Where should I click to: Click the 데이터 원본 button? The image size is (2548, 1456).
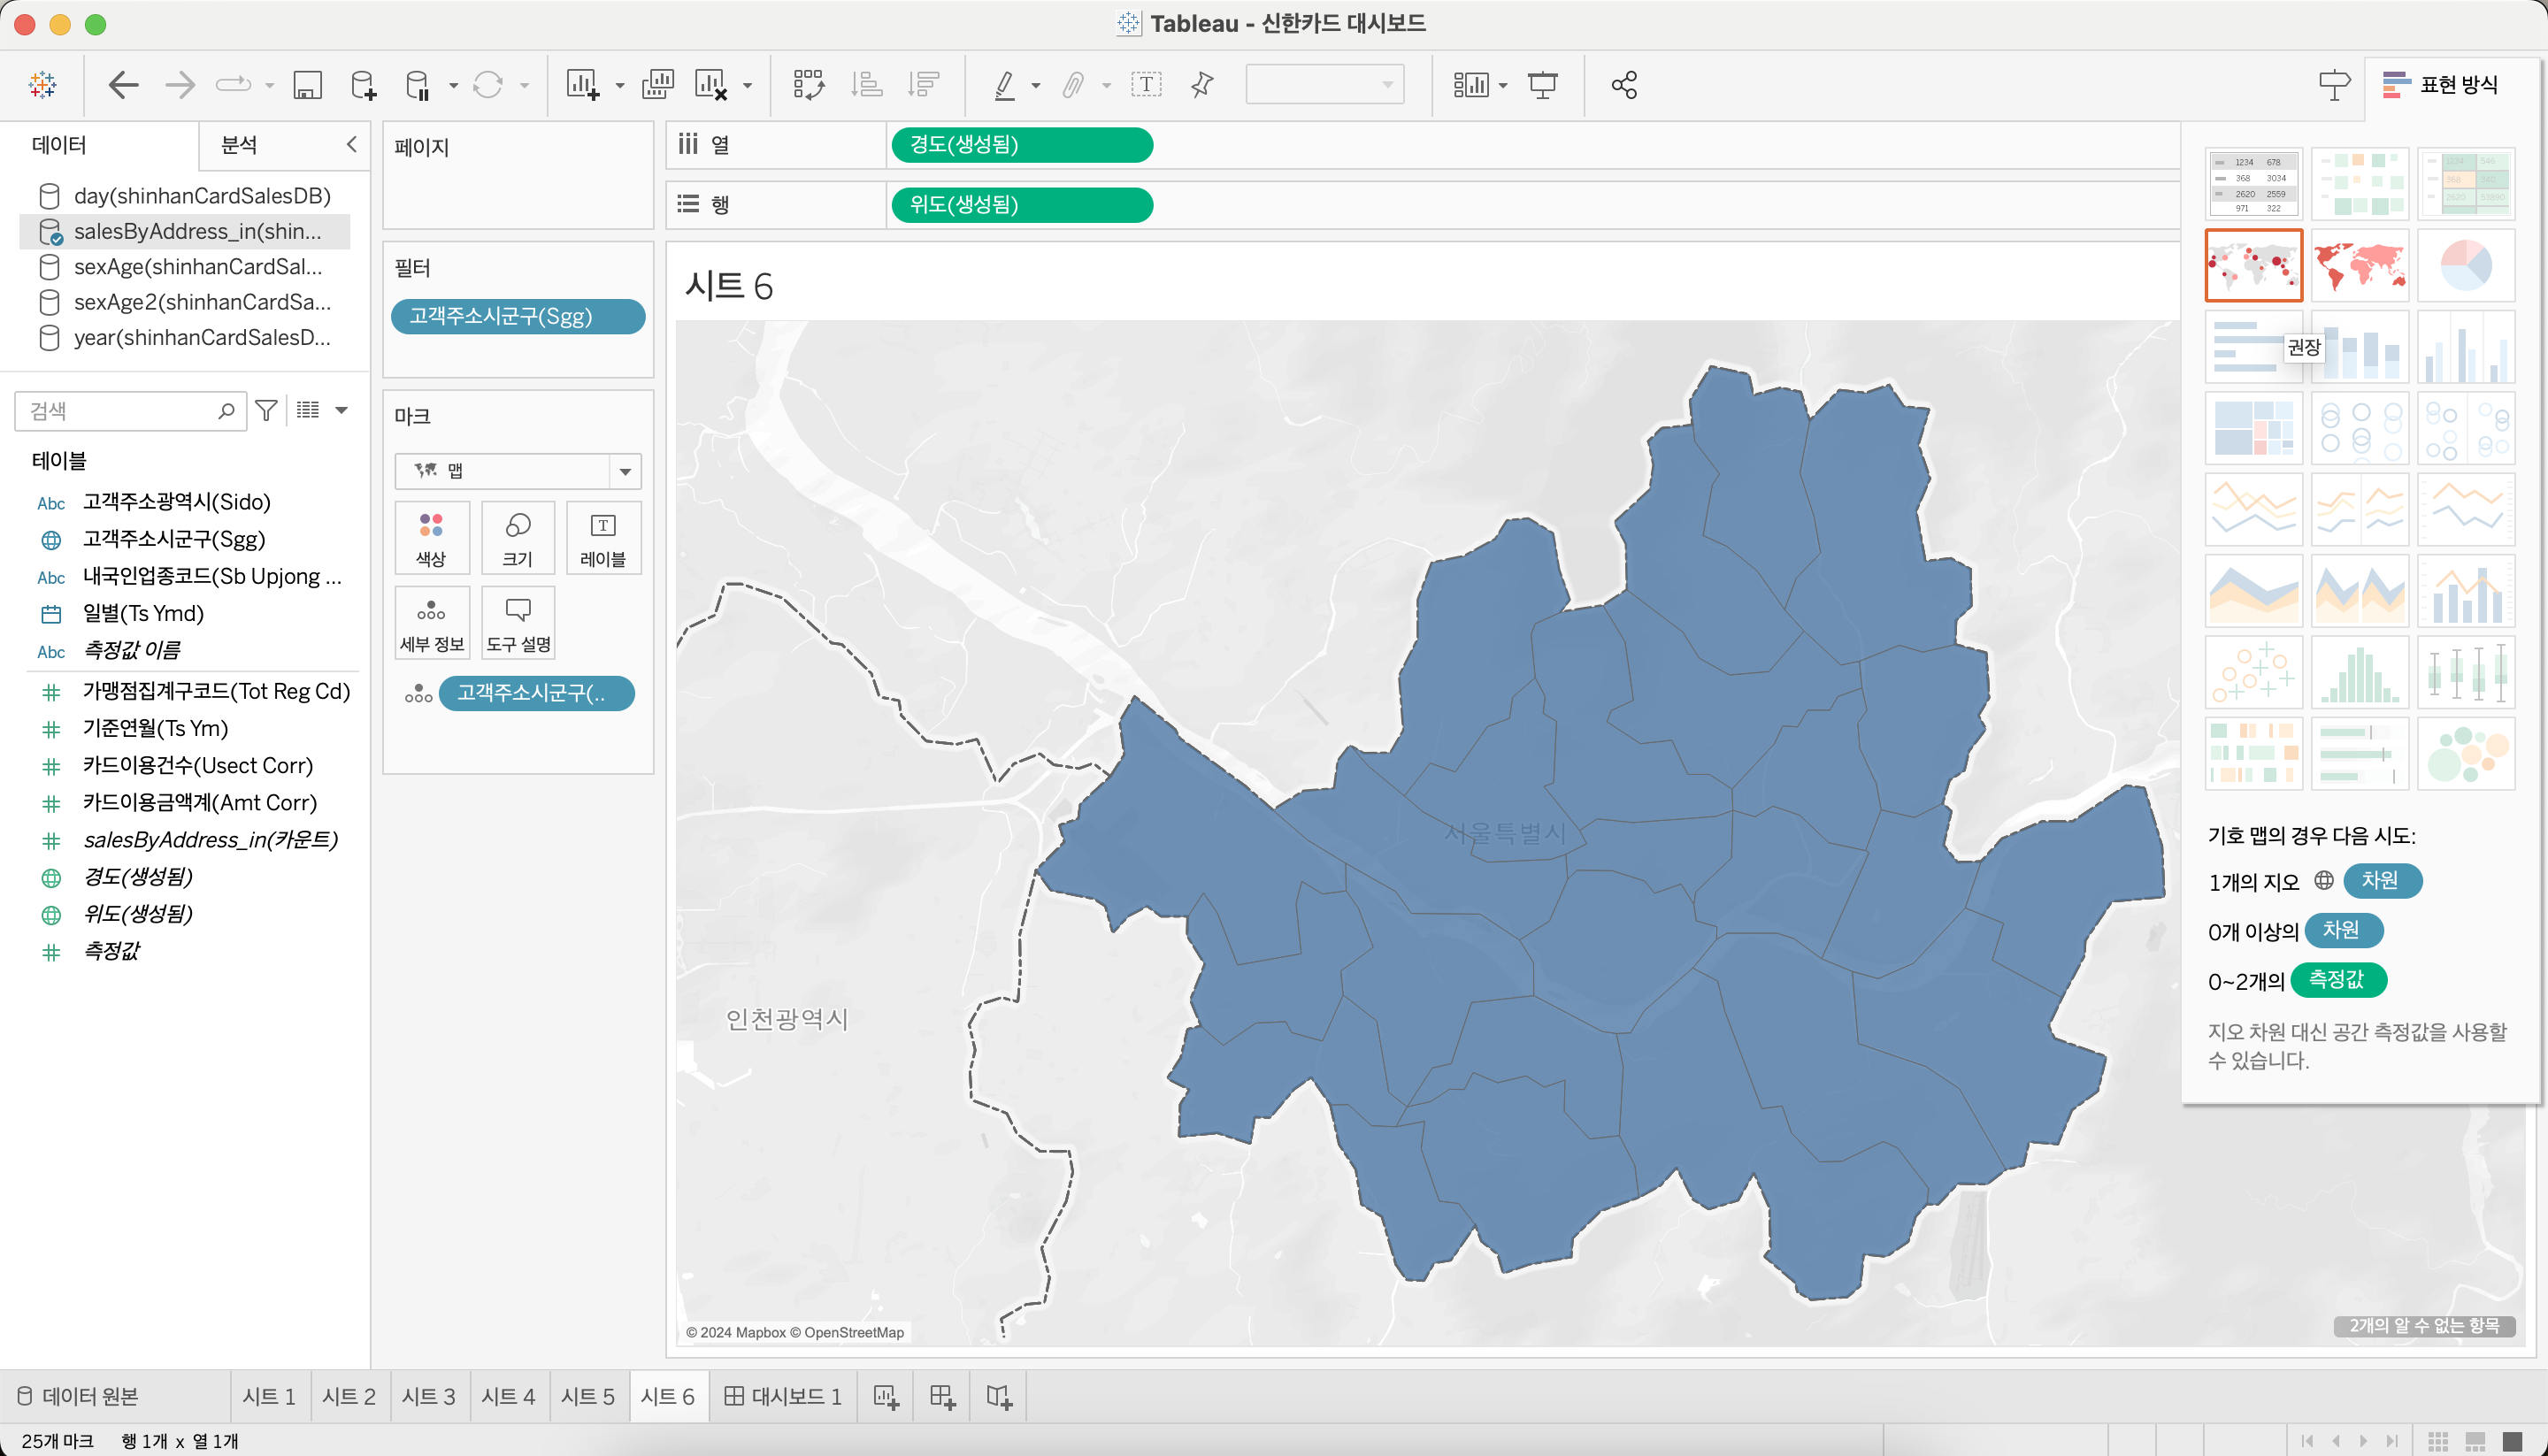tap(78, 1397)
